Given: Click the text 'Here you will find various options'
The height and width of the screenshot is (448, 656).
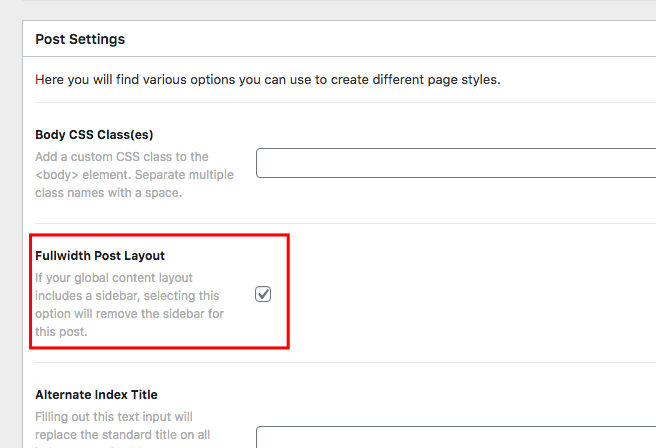Looking at the screenshot, I should pos(135,79).
